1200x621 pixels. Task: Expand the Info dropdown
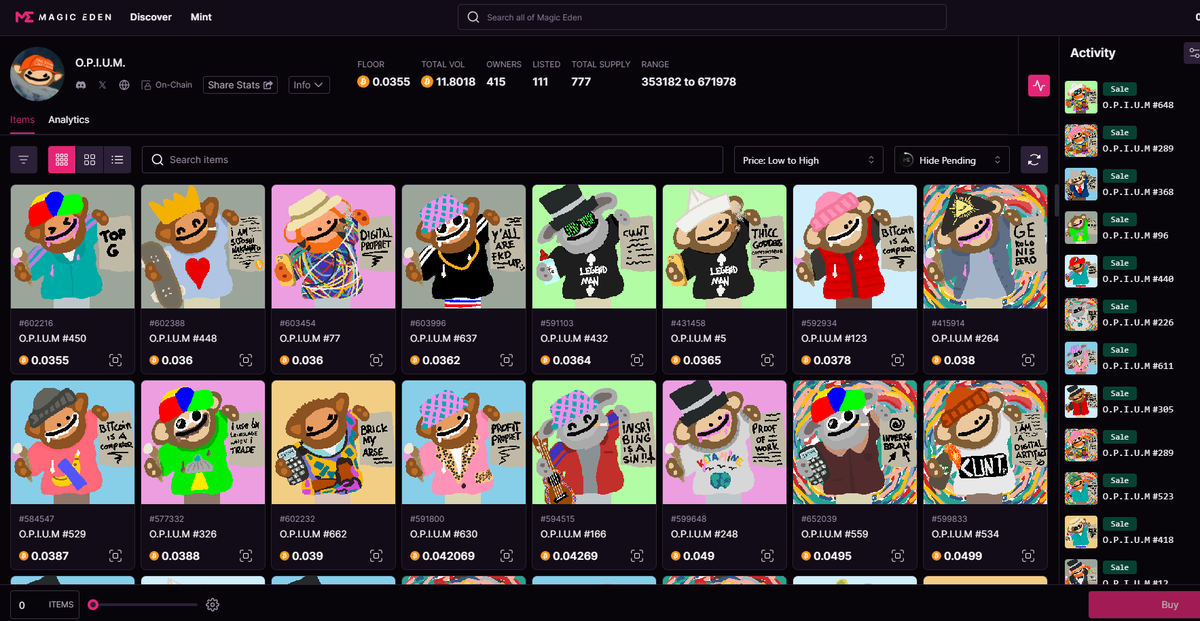[309, 85]
